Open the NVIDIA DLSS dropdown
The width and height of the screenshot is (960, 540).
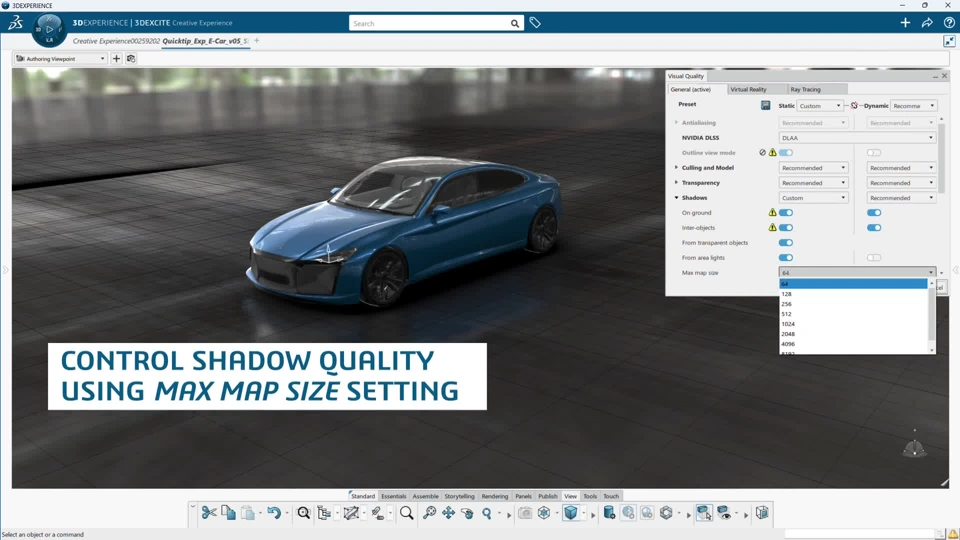pos(857,138)
